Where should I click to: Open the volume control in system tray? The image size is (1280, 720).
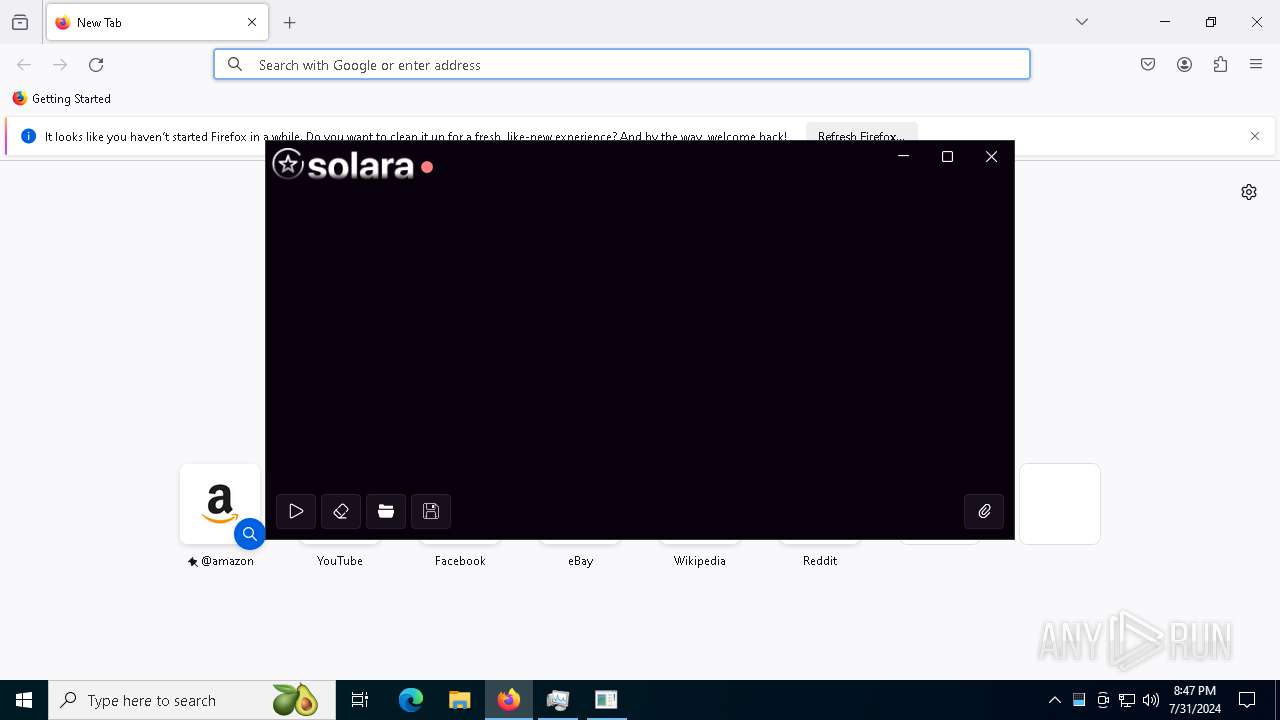(x=1151, y=700)
